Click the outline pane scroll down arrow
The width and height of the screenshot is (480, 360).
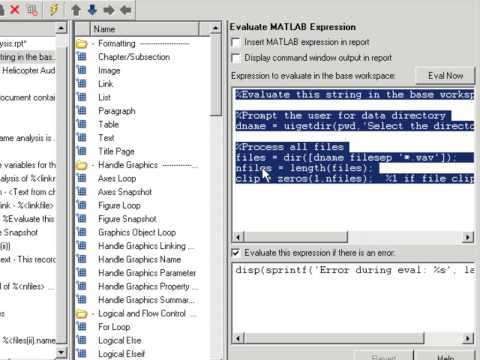coord(61,352)
